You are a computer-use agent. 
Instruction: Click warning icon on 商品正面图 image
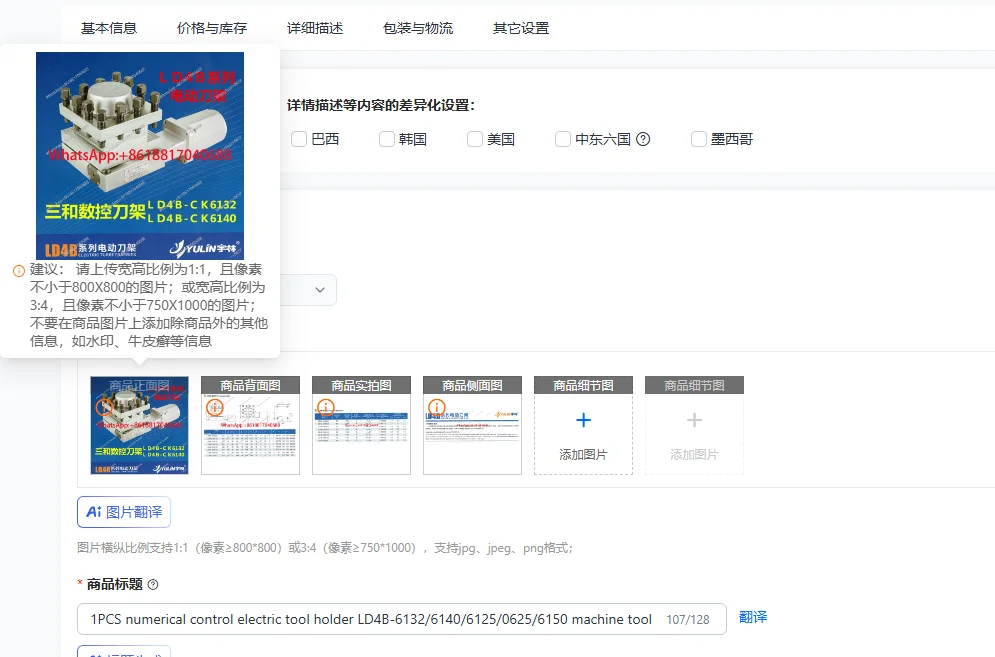tap(104, 407)
